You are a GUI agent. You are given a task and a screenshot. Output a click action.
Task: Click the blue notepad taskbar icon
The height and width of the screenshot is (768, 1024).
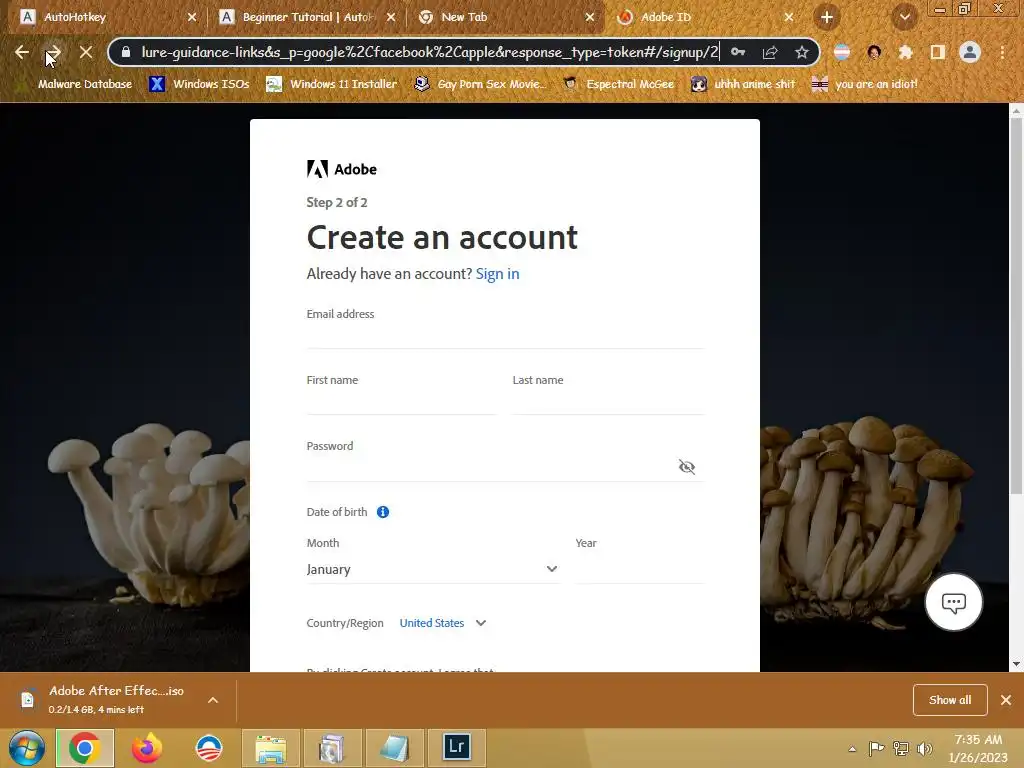394,748
